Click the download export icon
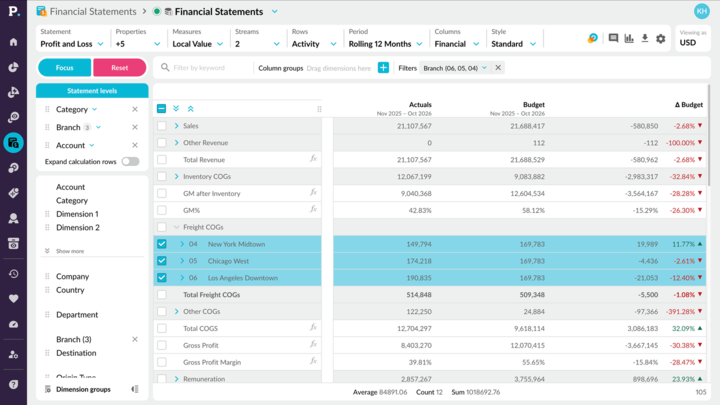Viewport: 720px width, 405px height. 645,38
